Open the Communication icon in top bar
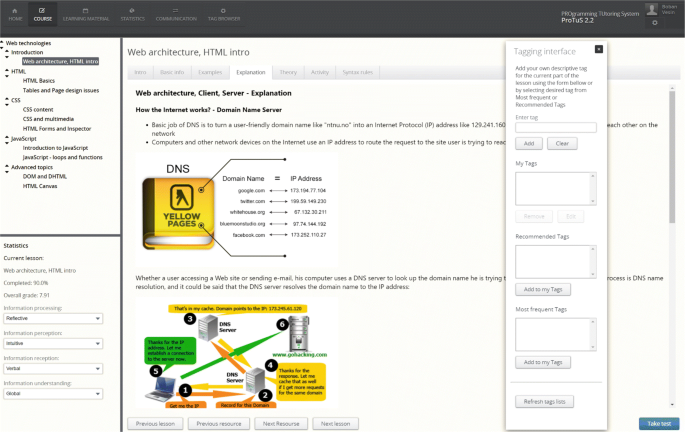 tap(176, 13)
